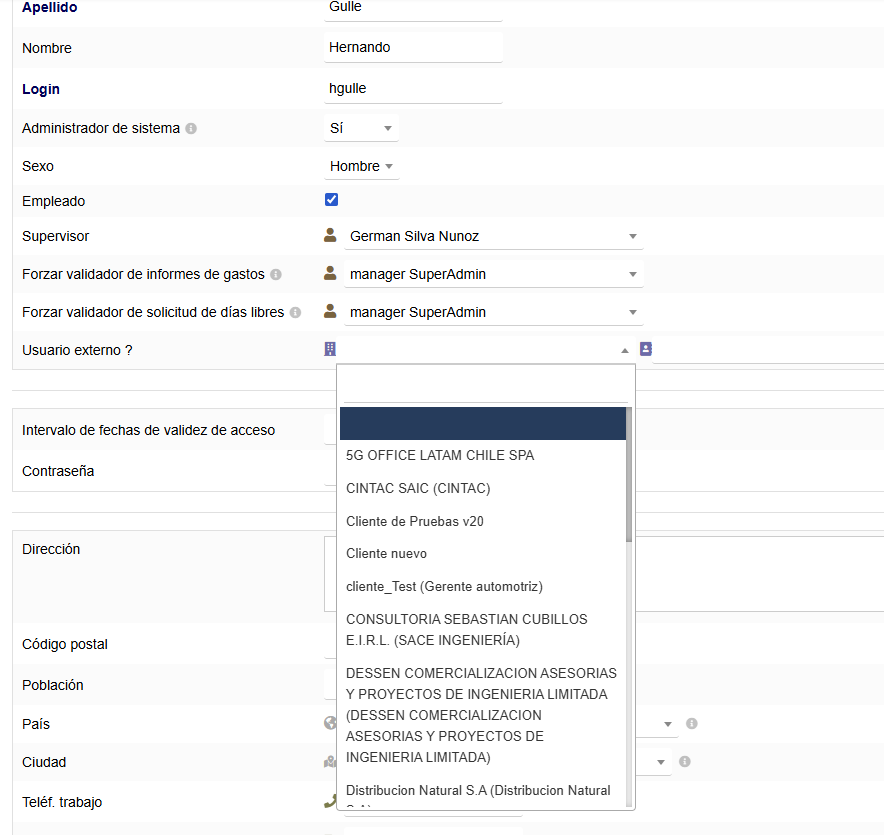Select 5G OFFICE LATAM CHILE SPA option
884x835 pixels.
pyautogui.click(x=440, y=455)
